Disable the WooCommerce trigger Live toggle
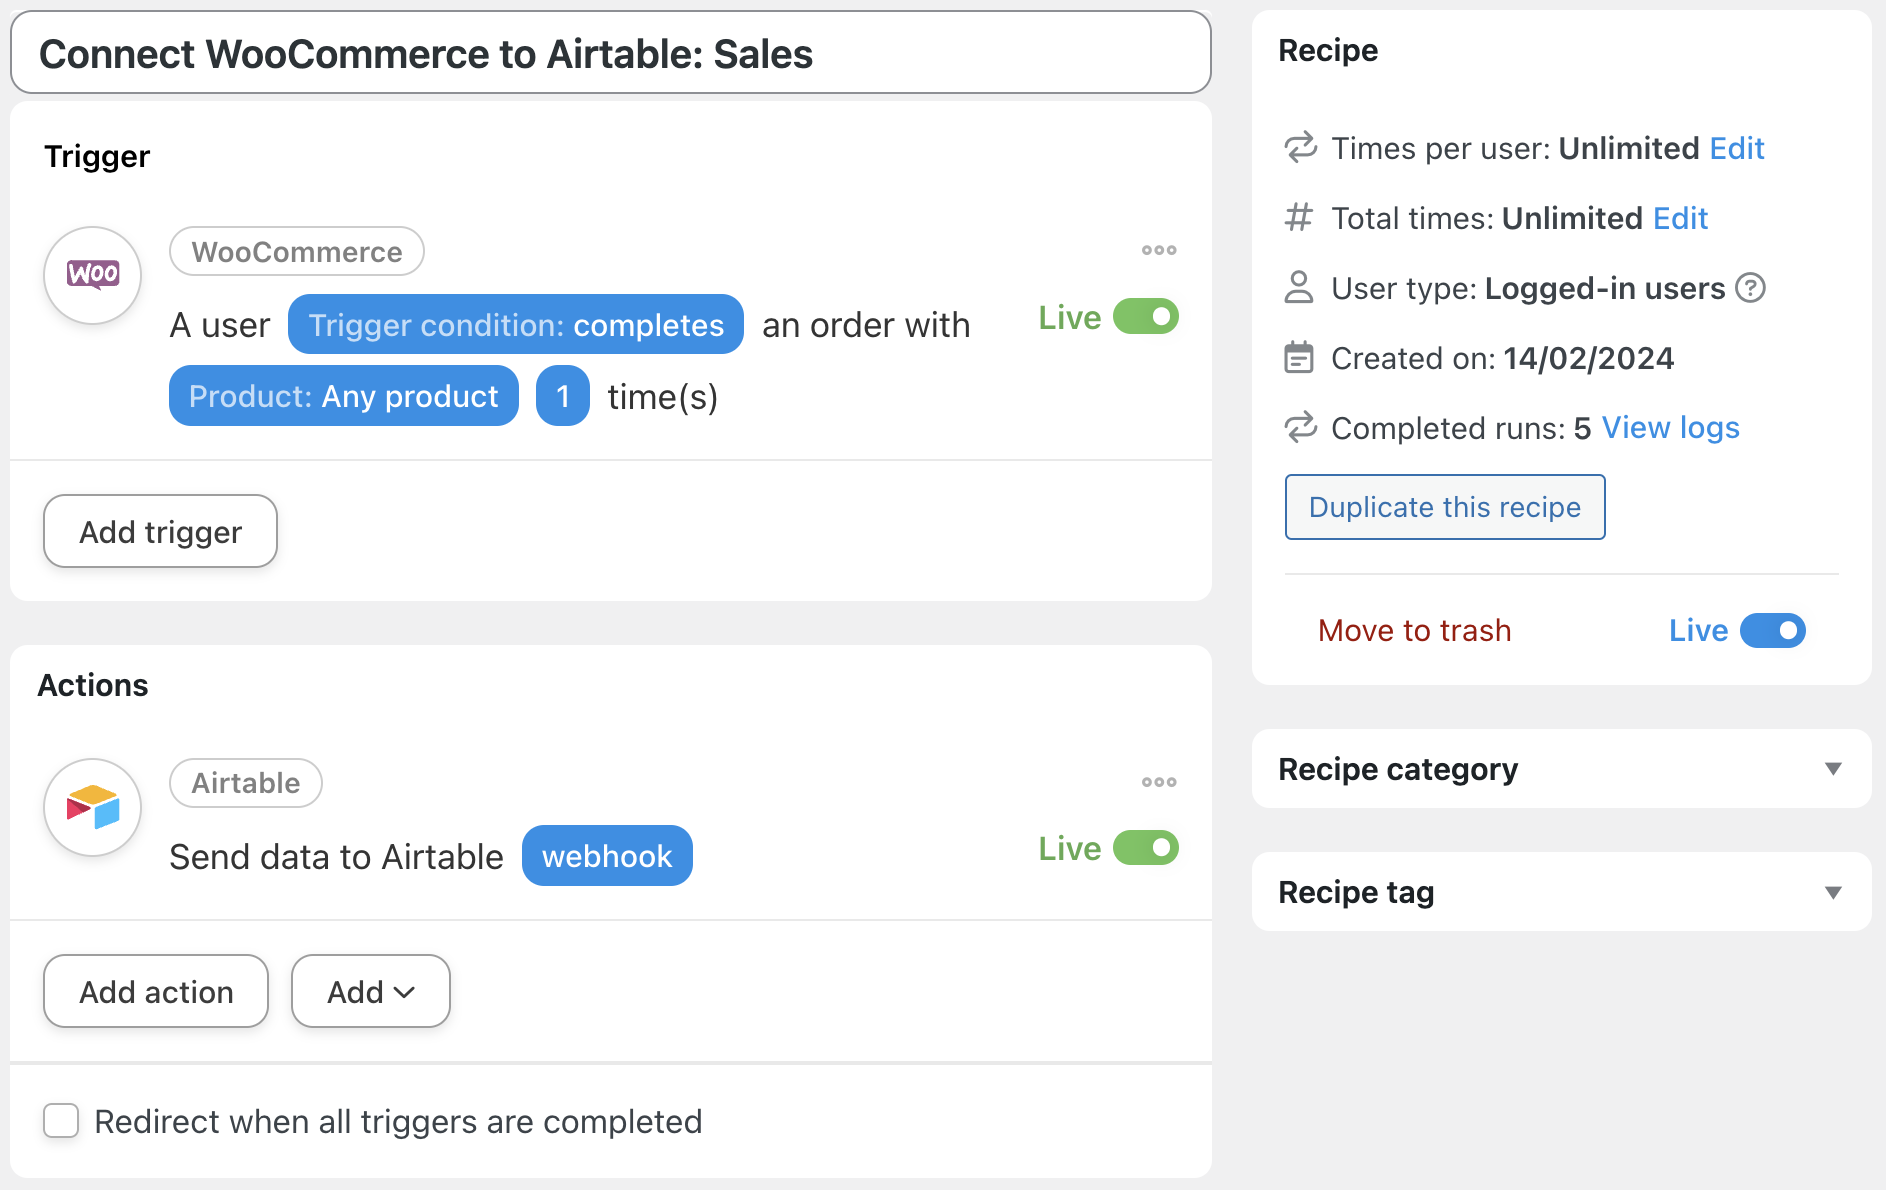 [1146, 317]
